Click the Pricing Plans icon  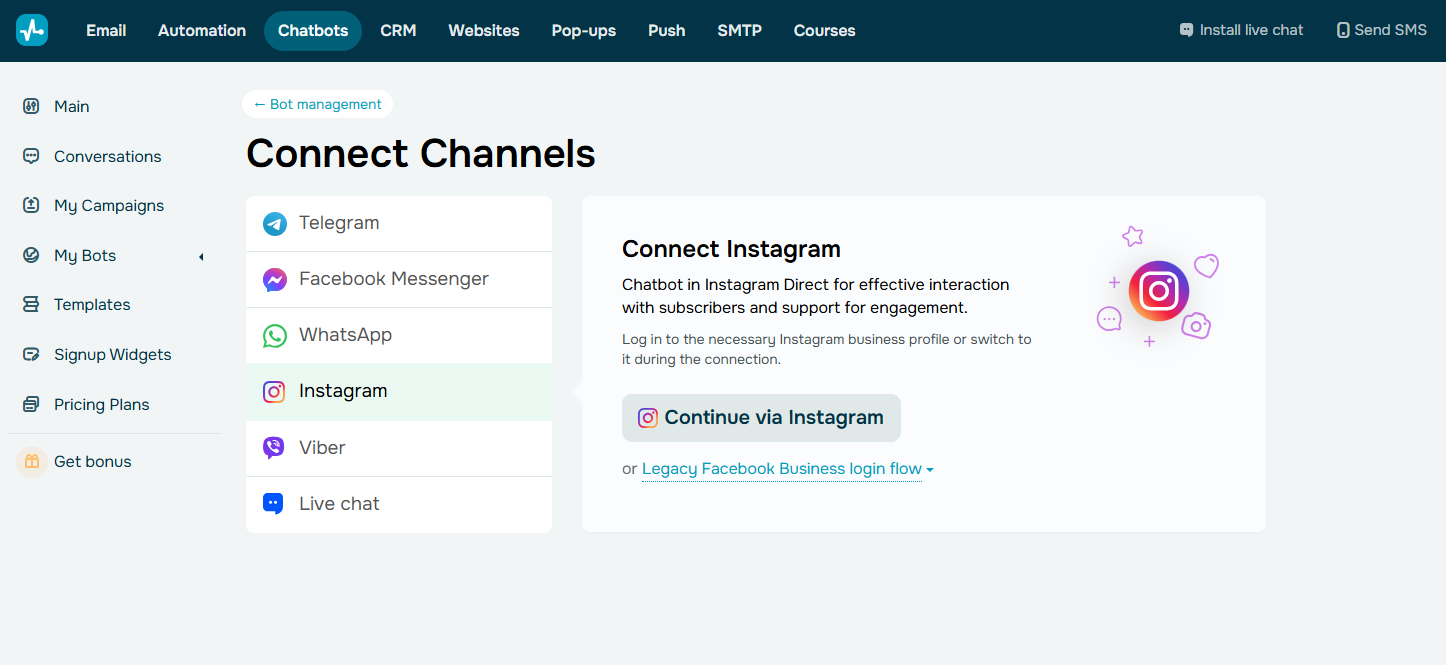click(x=31, y=404)
